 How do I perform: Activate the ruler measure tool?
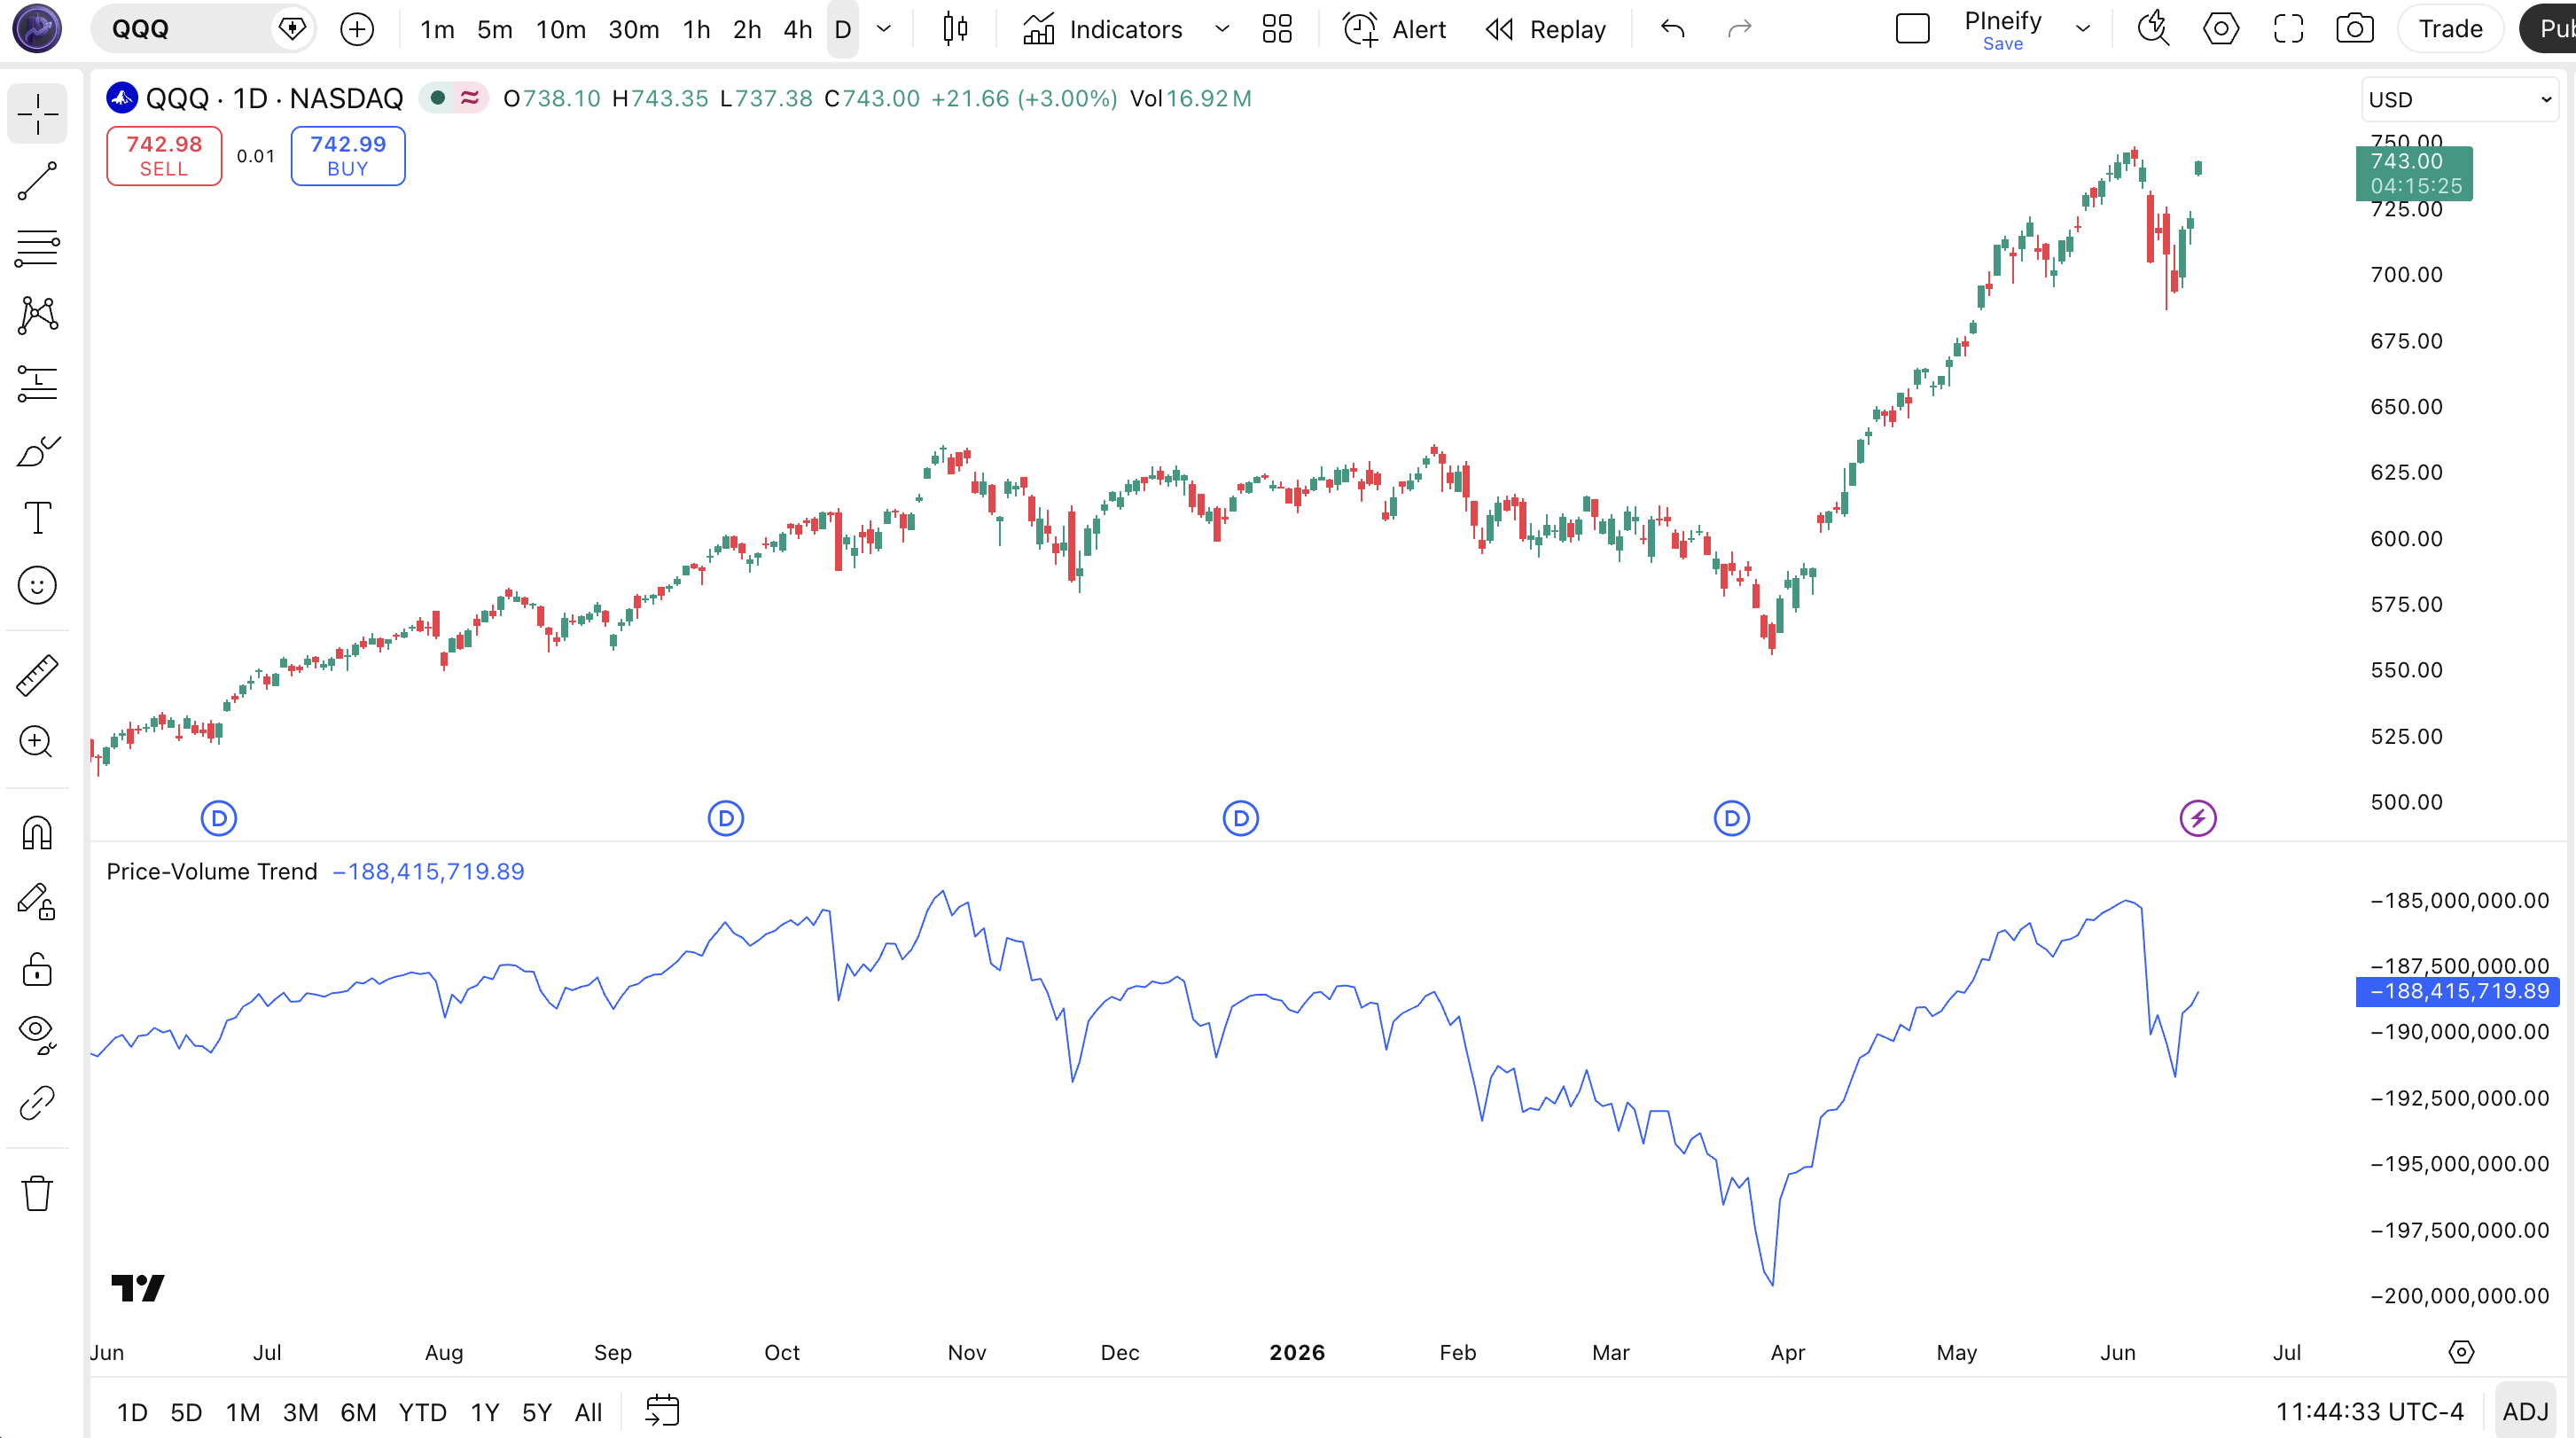37,675
